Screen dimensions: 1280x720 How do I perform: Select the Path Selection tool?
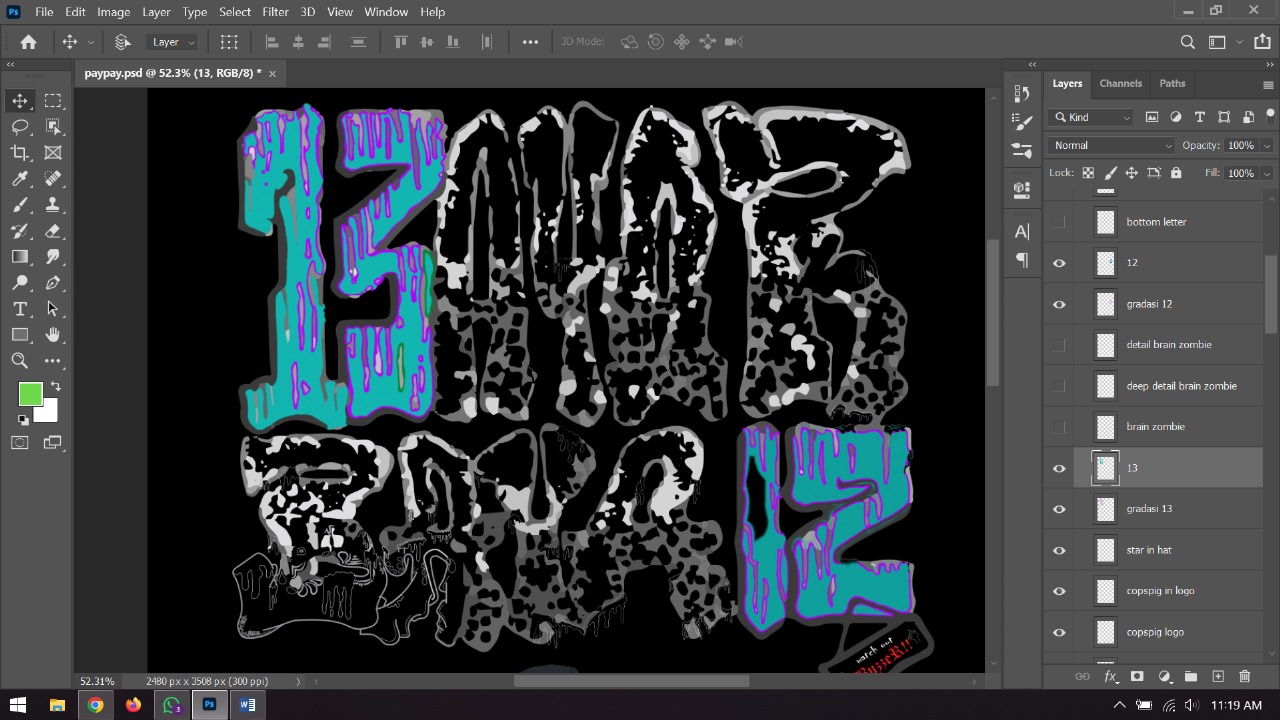pos(53,309)
